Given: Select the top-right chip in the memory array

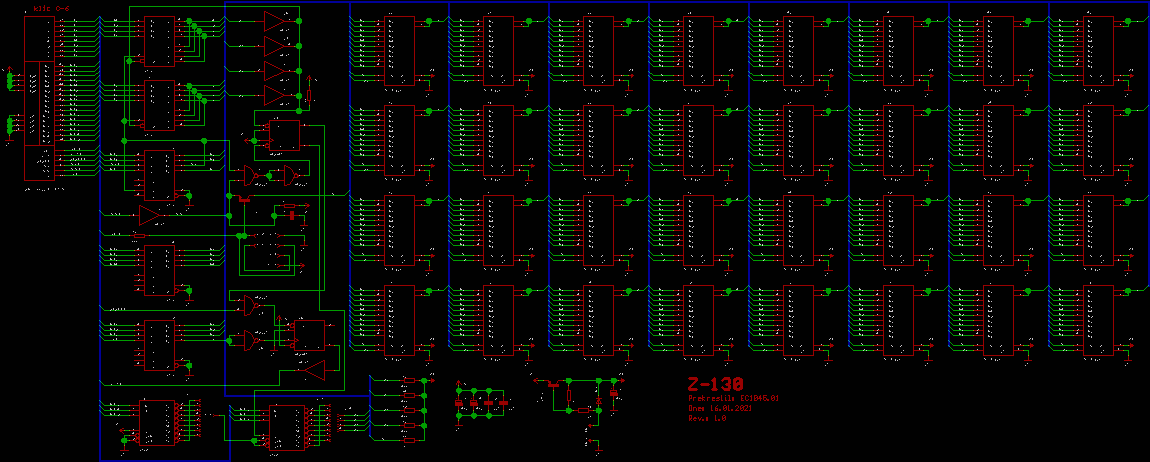Looking at the screenshot, I should (1099, 50).
